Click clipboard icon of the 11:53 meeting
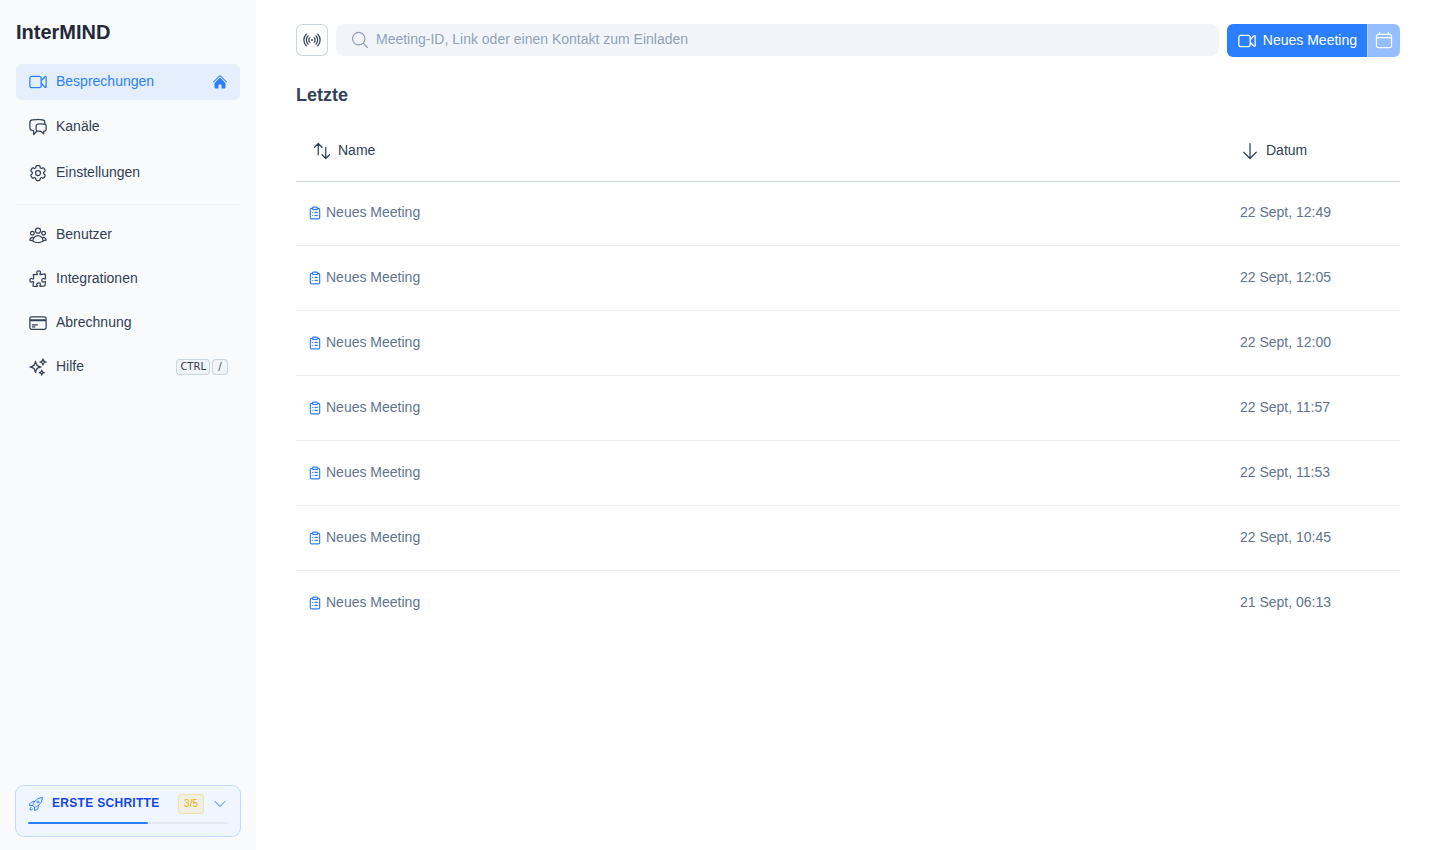Image resolution: width=1440 pixels, height=850 pixels. click(x=315, y=473)
